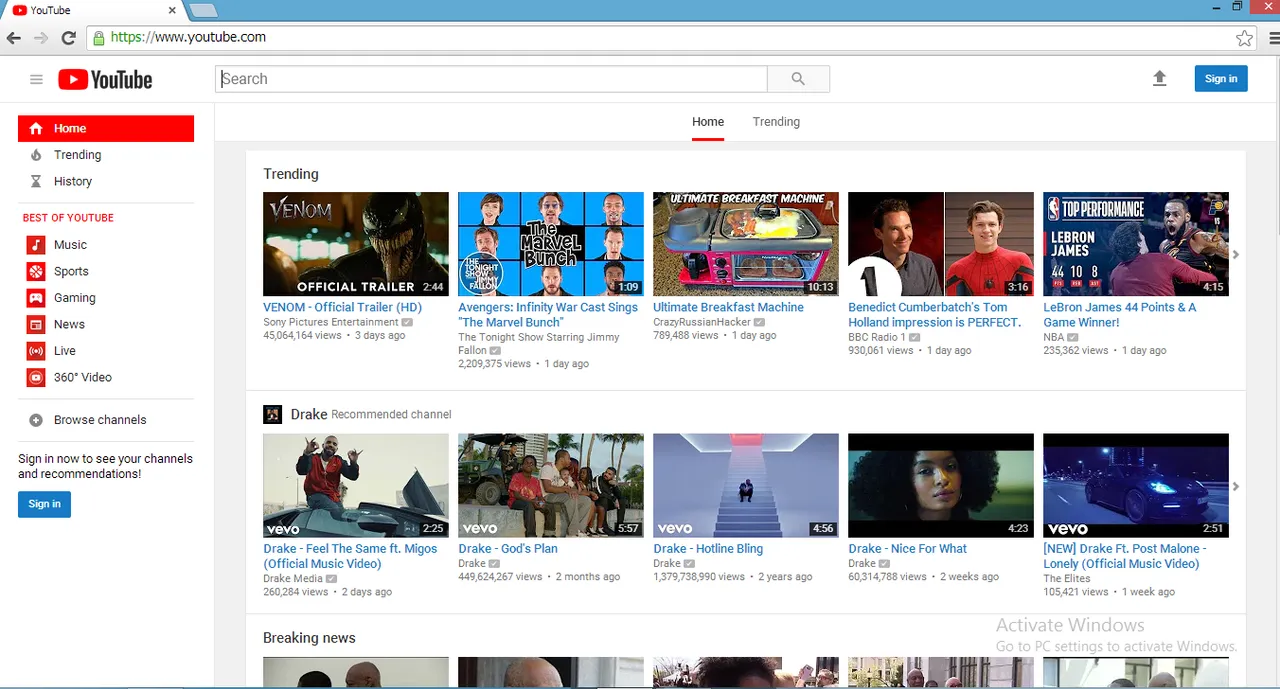Click in the Search input field
The height and width of the screenshot is (689, 1280).
(x=491, y=79)
